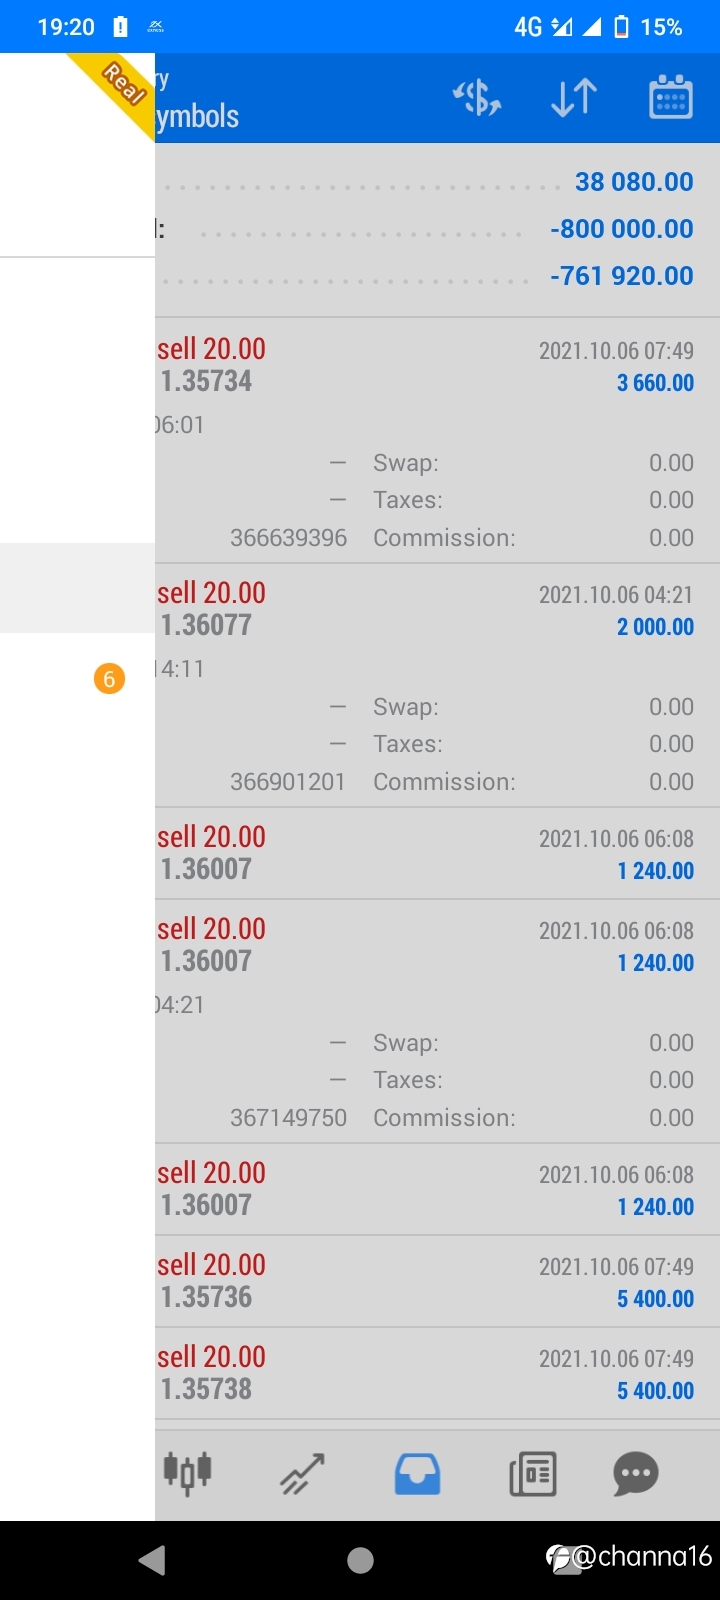This screenshot has width=720, height=1600.
Task: Tap the Android home circle button
Action: [360, 1560]
